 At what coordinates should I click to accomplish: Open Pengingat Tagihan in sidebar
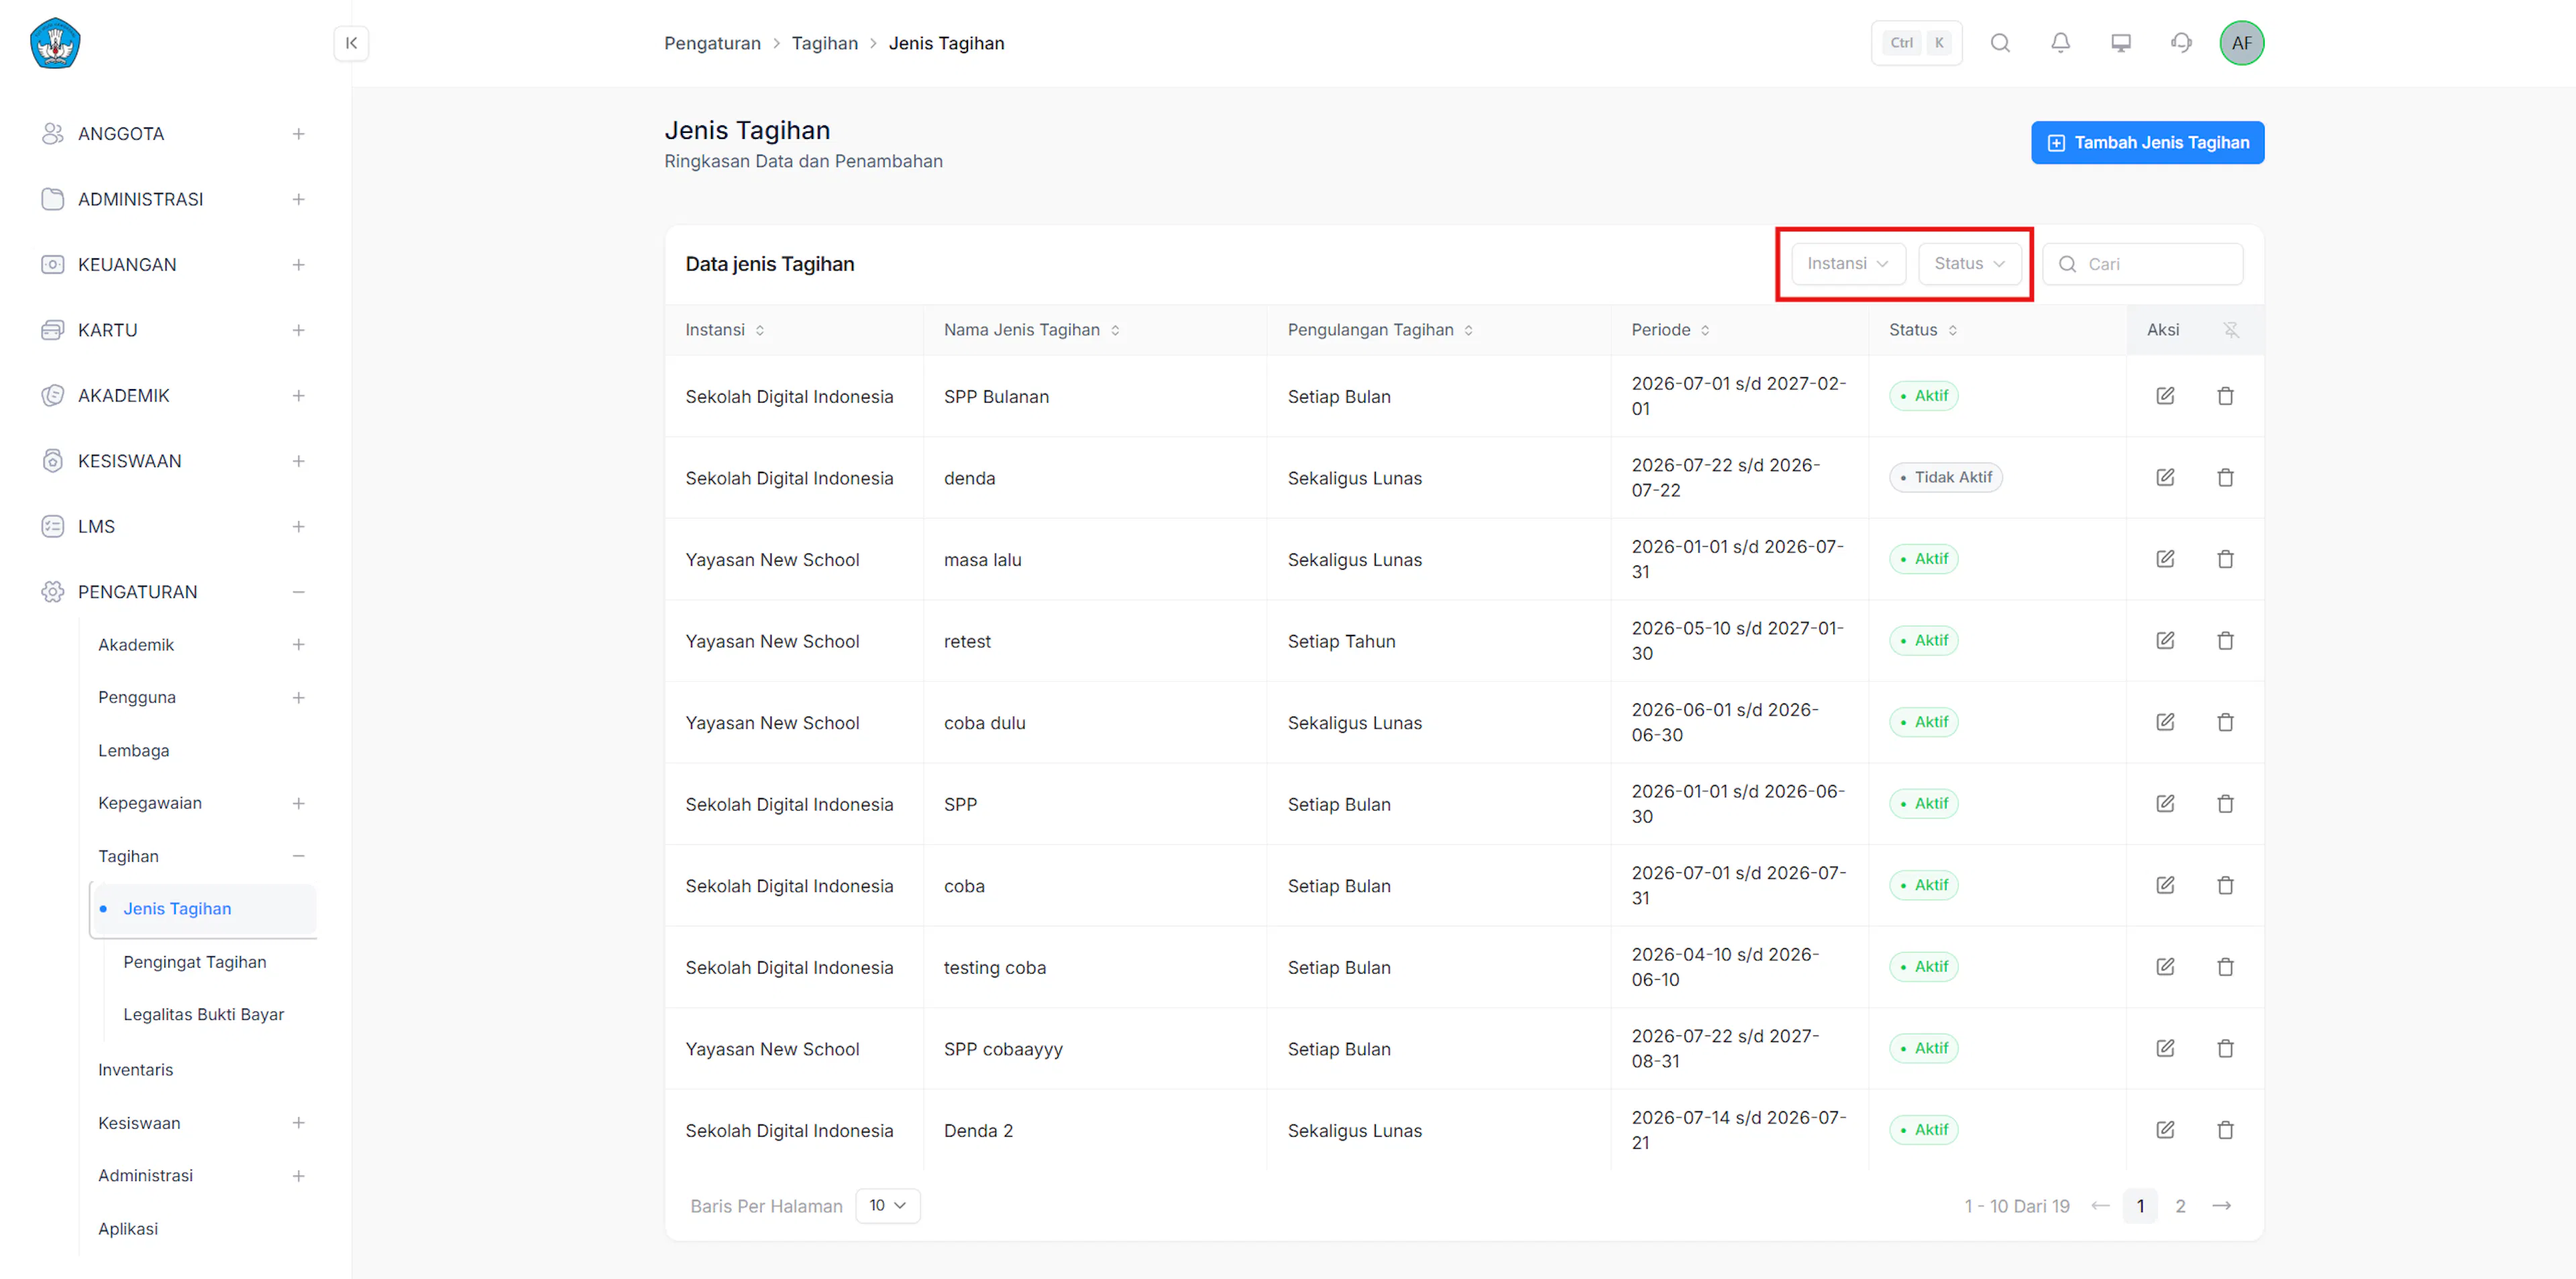[194, 962]
